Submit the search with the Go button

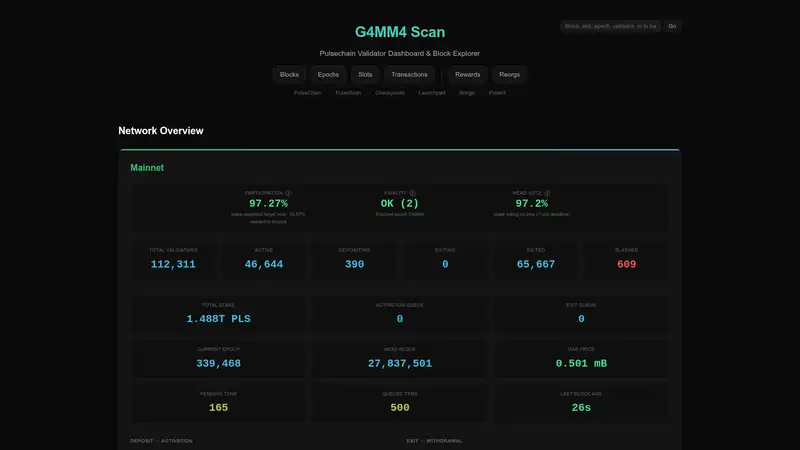point(672,26)
